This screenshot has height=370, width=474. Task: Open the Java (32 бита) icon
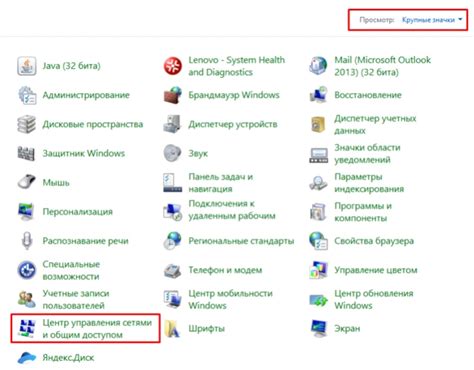click(x=27, y=66)
